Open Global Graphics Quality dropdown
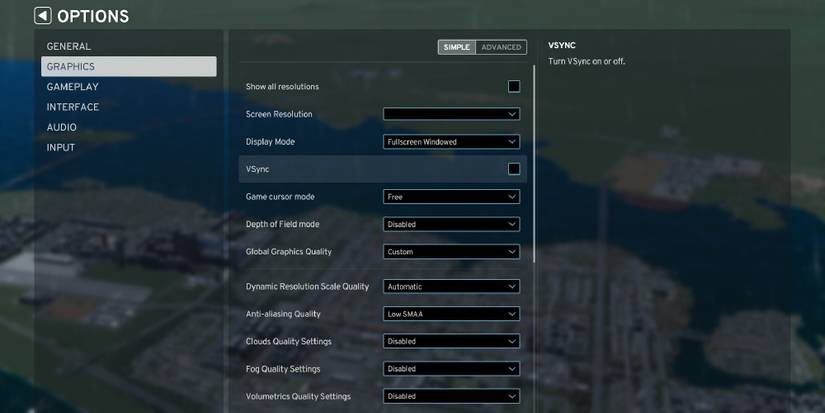825x413 pixels. click(451, 252)
